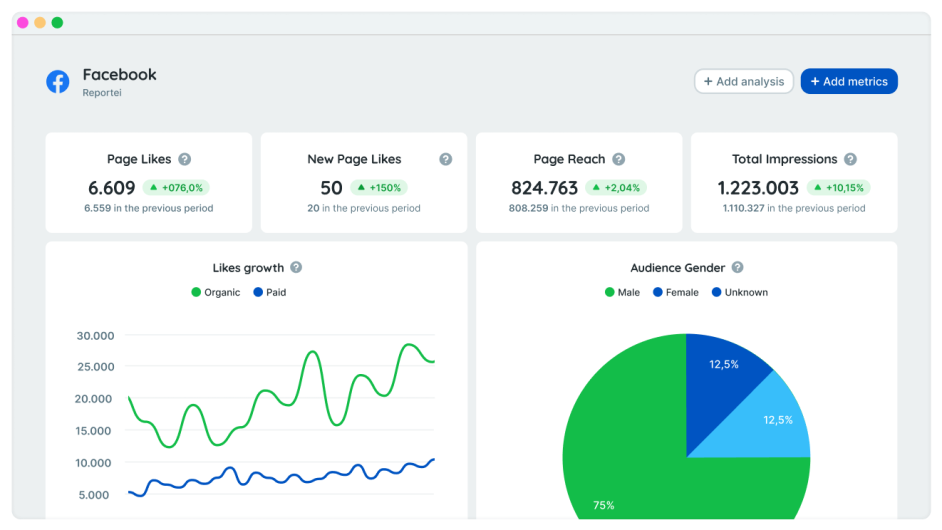Toggle the Female legend entry
This screenshot has height=530, width=942.
[676, 292]
